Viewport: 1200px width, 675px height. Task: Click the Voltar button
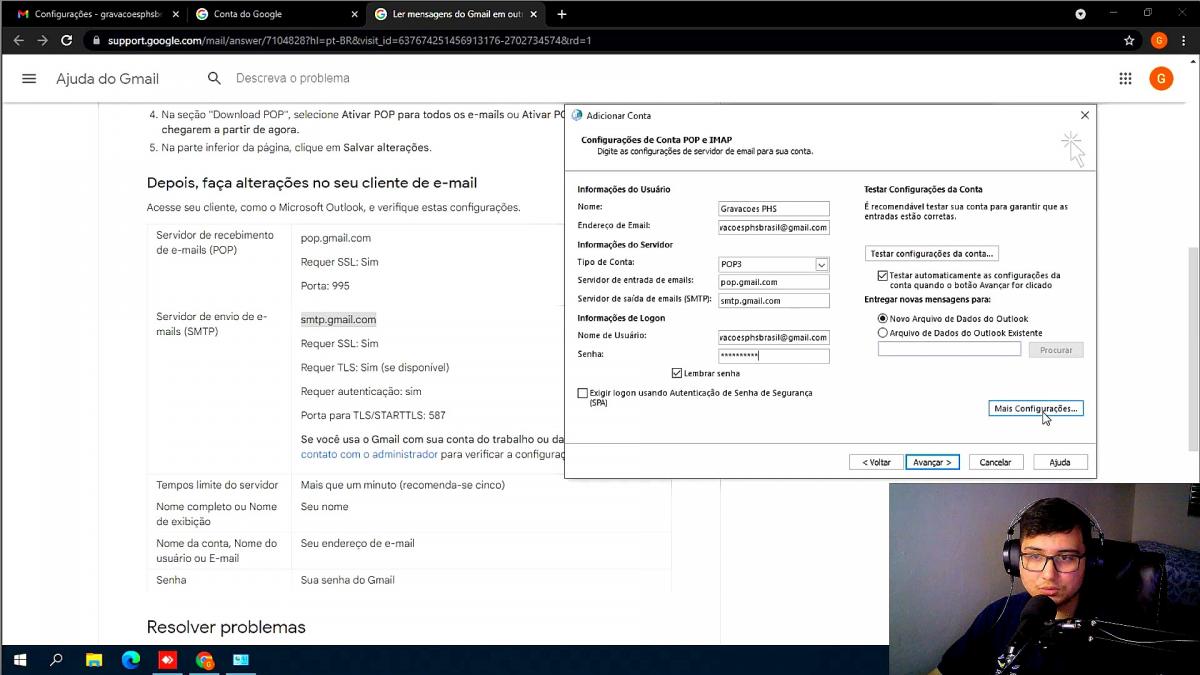pos(876,462)
